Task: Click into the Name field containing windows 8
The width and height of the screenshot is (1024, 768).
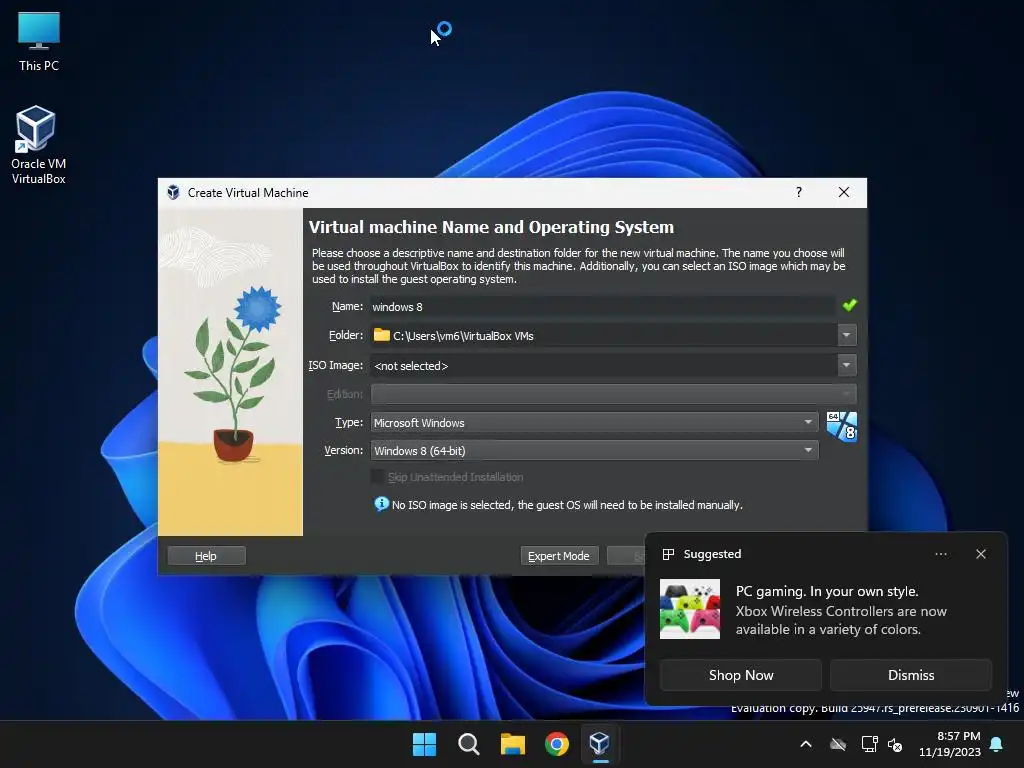Action: (602, 306)
